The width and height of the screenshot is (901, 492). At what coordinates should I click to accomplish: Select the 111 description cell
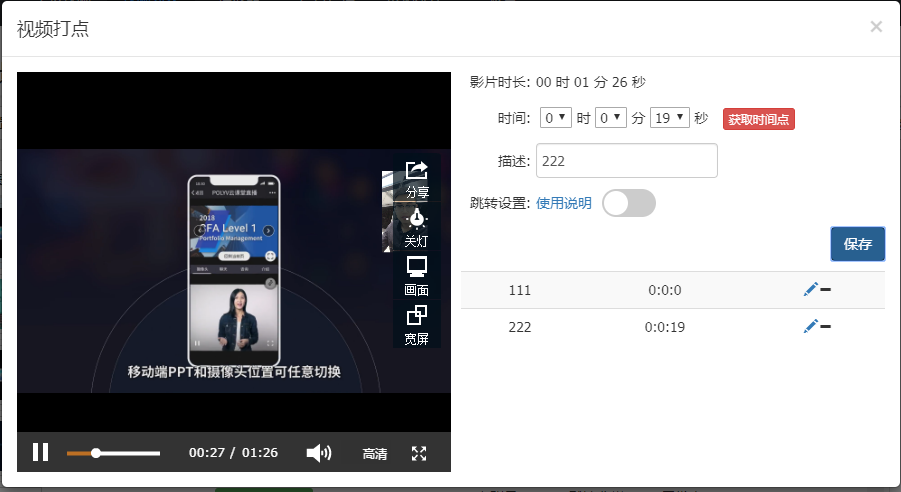(x=519, y=290)
